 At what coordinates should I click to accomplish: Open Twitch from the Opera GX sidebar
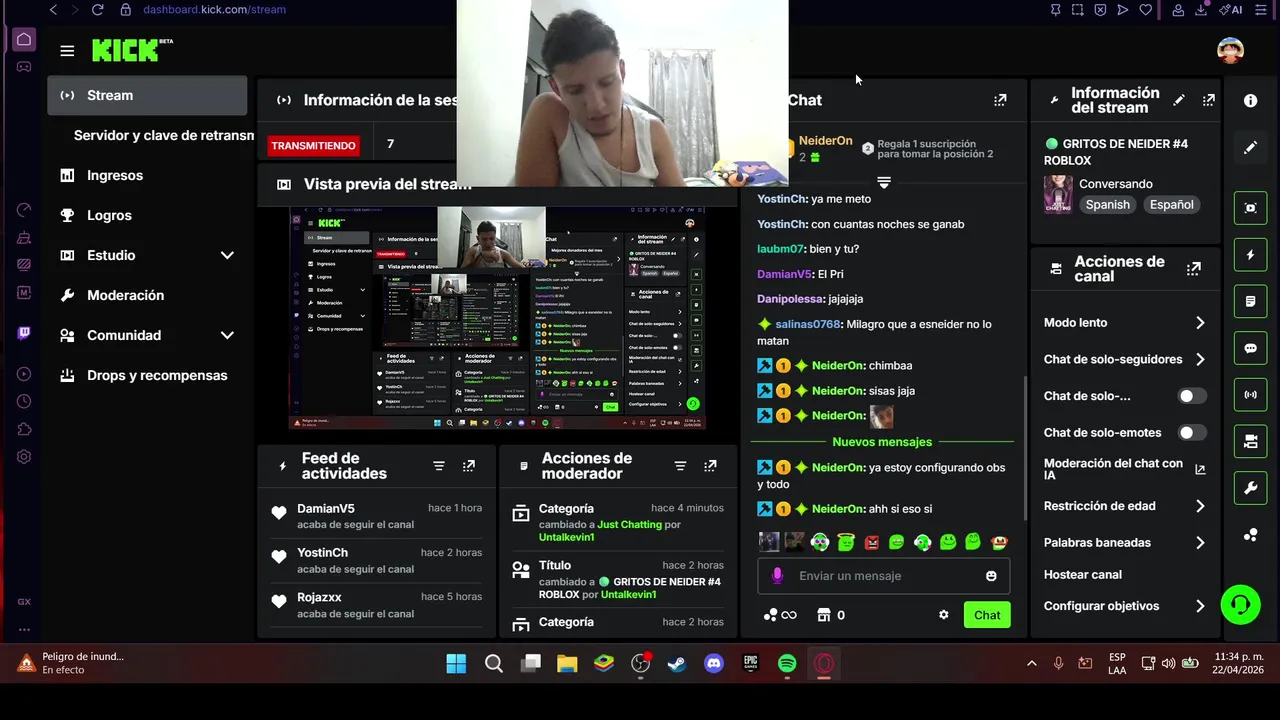point(24,333)
